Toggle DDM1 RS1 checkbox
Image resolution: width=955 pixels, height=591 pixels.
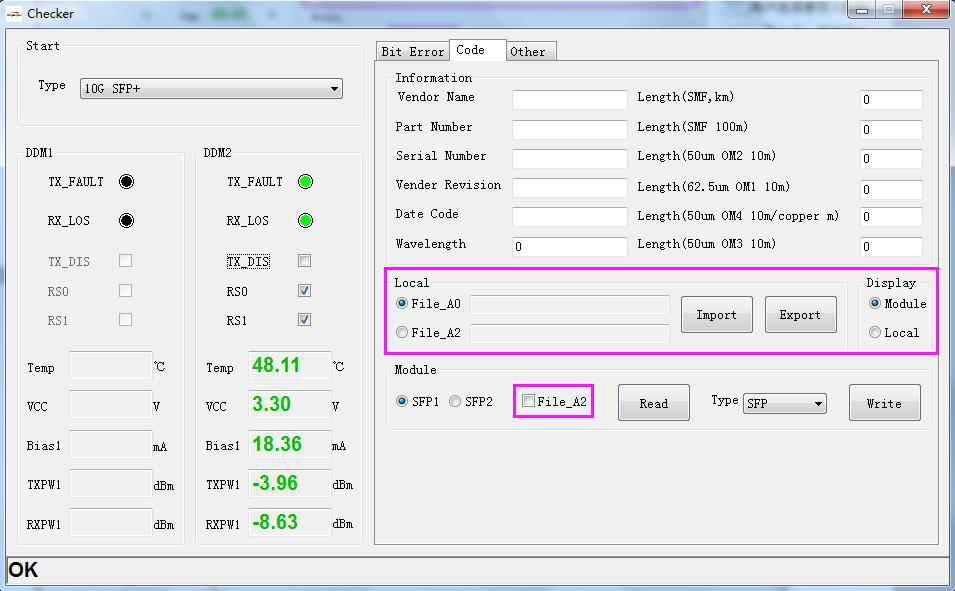125,320
